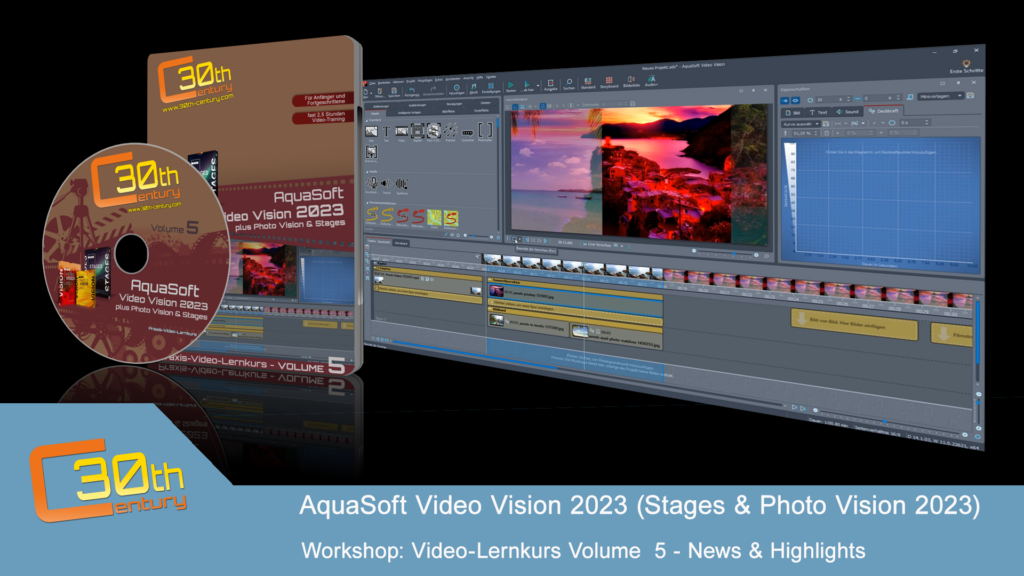This screenshot has height=576, width=1024.
Task: Select the Karte map tile object
Action: tap(434, 217)
